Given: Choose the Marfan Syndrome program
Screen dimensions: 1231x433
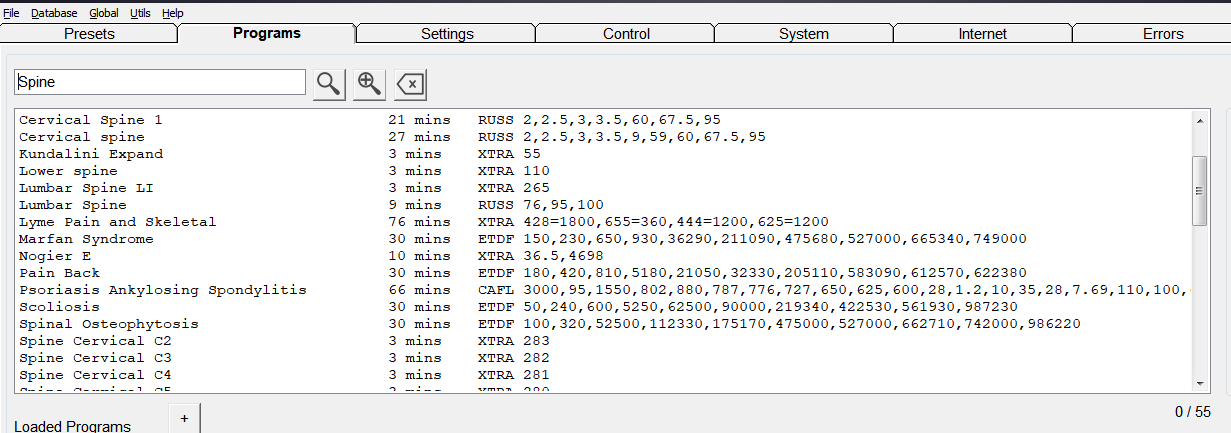Looking at the screenshot, I should pos(604,239).
